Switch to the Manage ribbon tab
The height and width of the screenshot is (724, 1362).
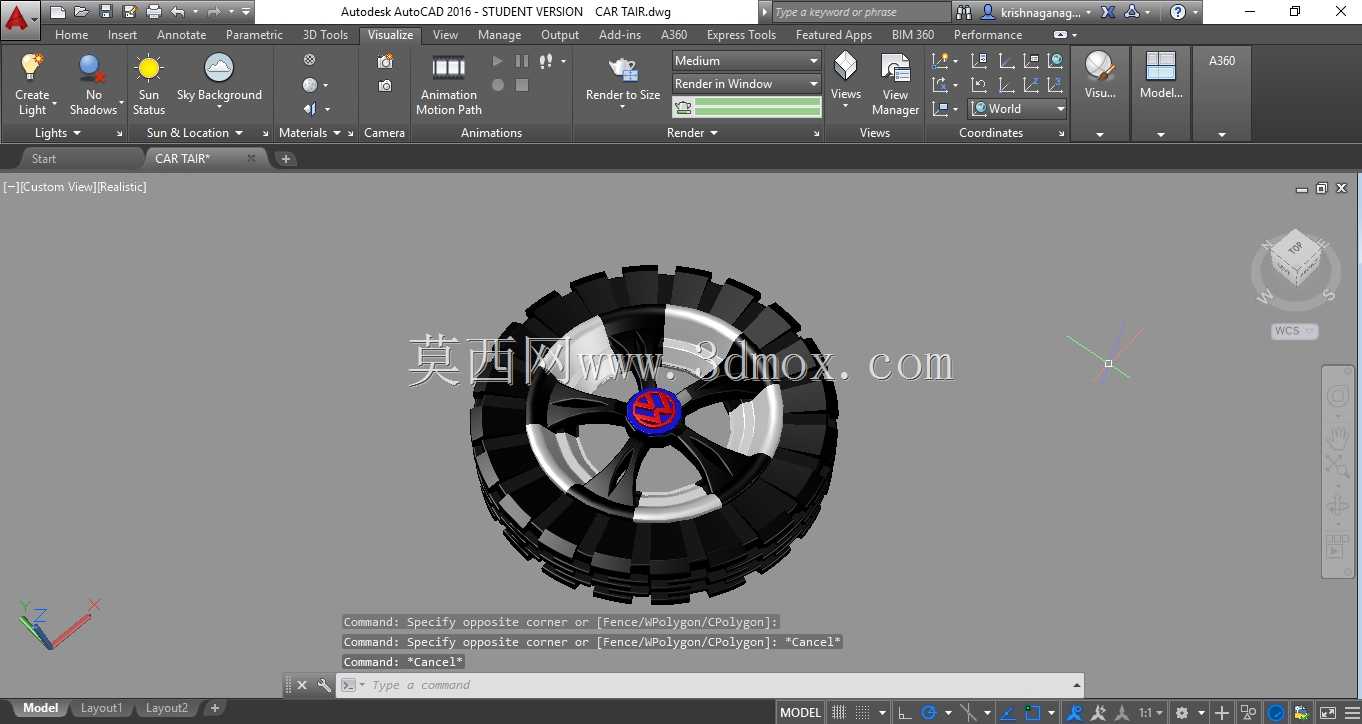[500, 35]
